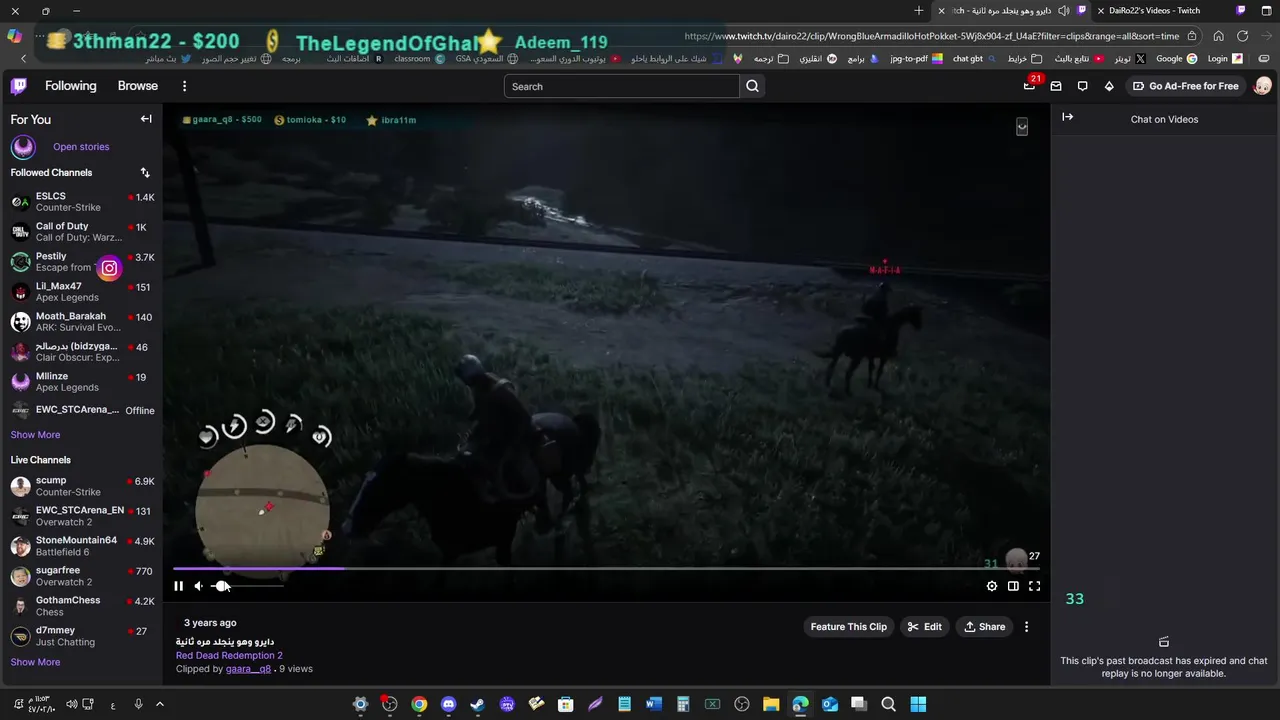Open the Windows Start button
This screenshot has width=1280, height=720.
pyautogui.click(x=918, y=704)
